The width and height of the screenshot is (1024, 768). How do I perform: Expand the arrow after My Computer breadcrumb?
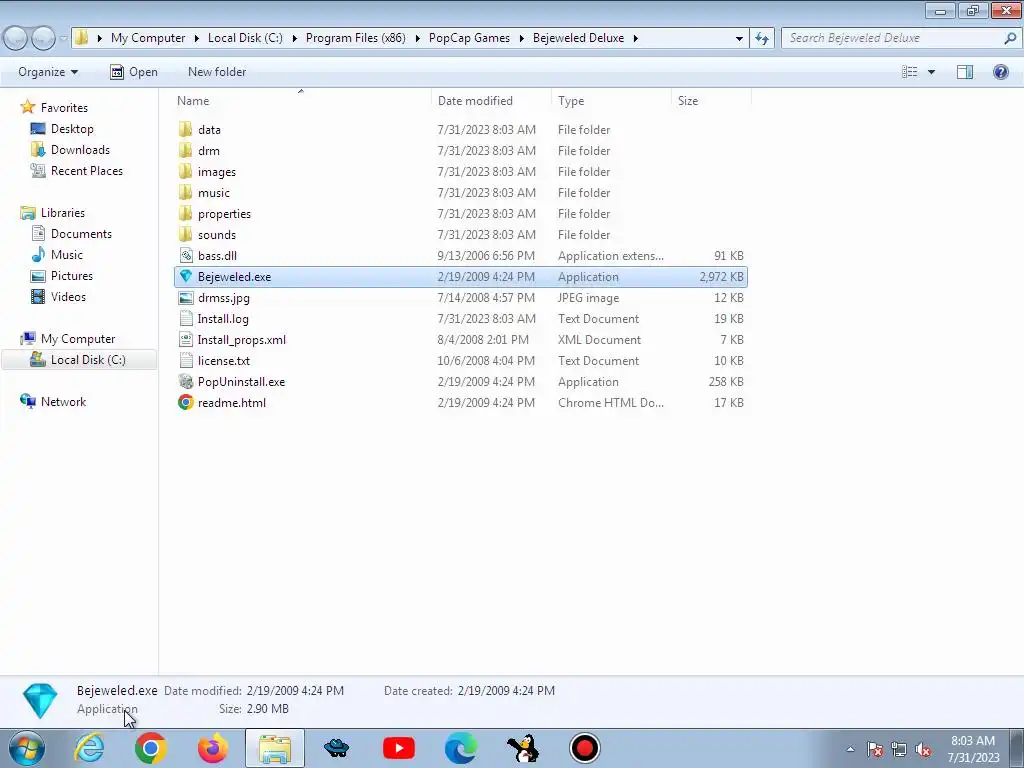click(x=197, y=38)
